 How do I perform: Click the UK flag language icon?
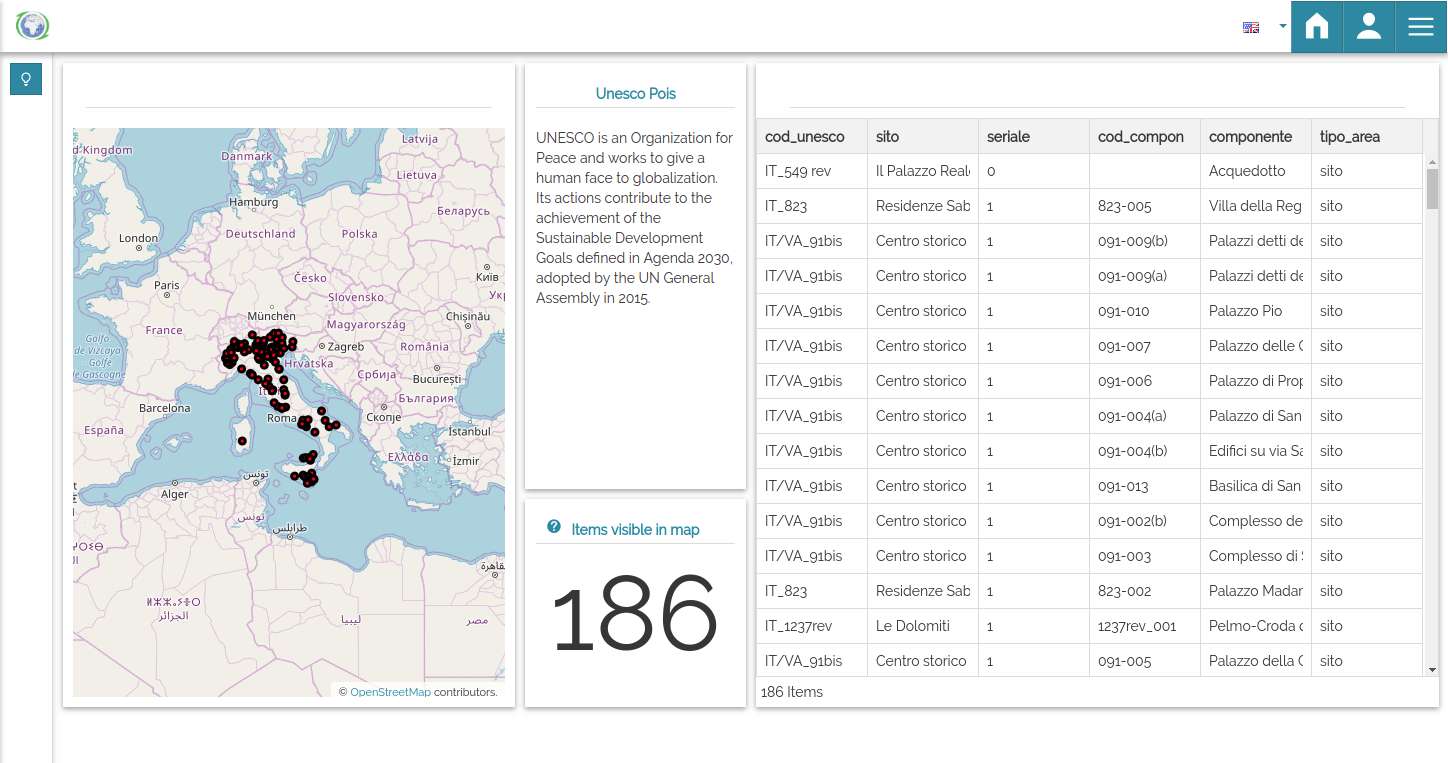[1251, 27]
